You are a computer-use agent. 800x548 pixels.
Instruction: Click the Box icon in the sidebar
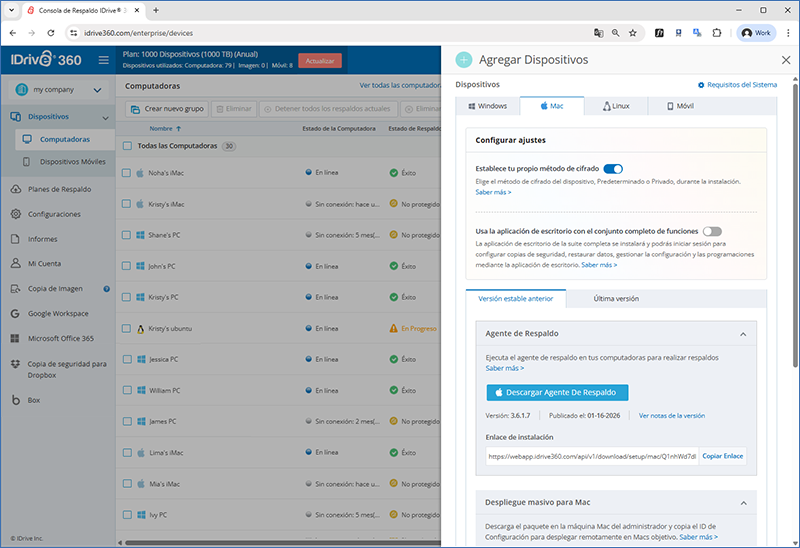(16, 400)
